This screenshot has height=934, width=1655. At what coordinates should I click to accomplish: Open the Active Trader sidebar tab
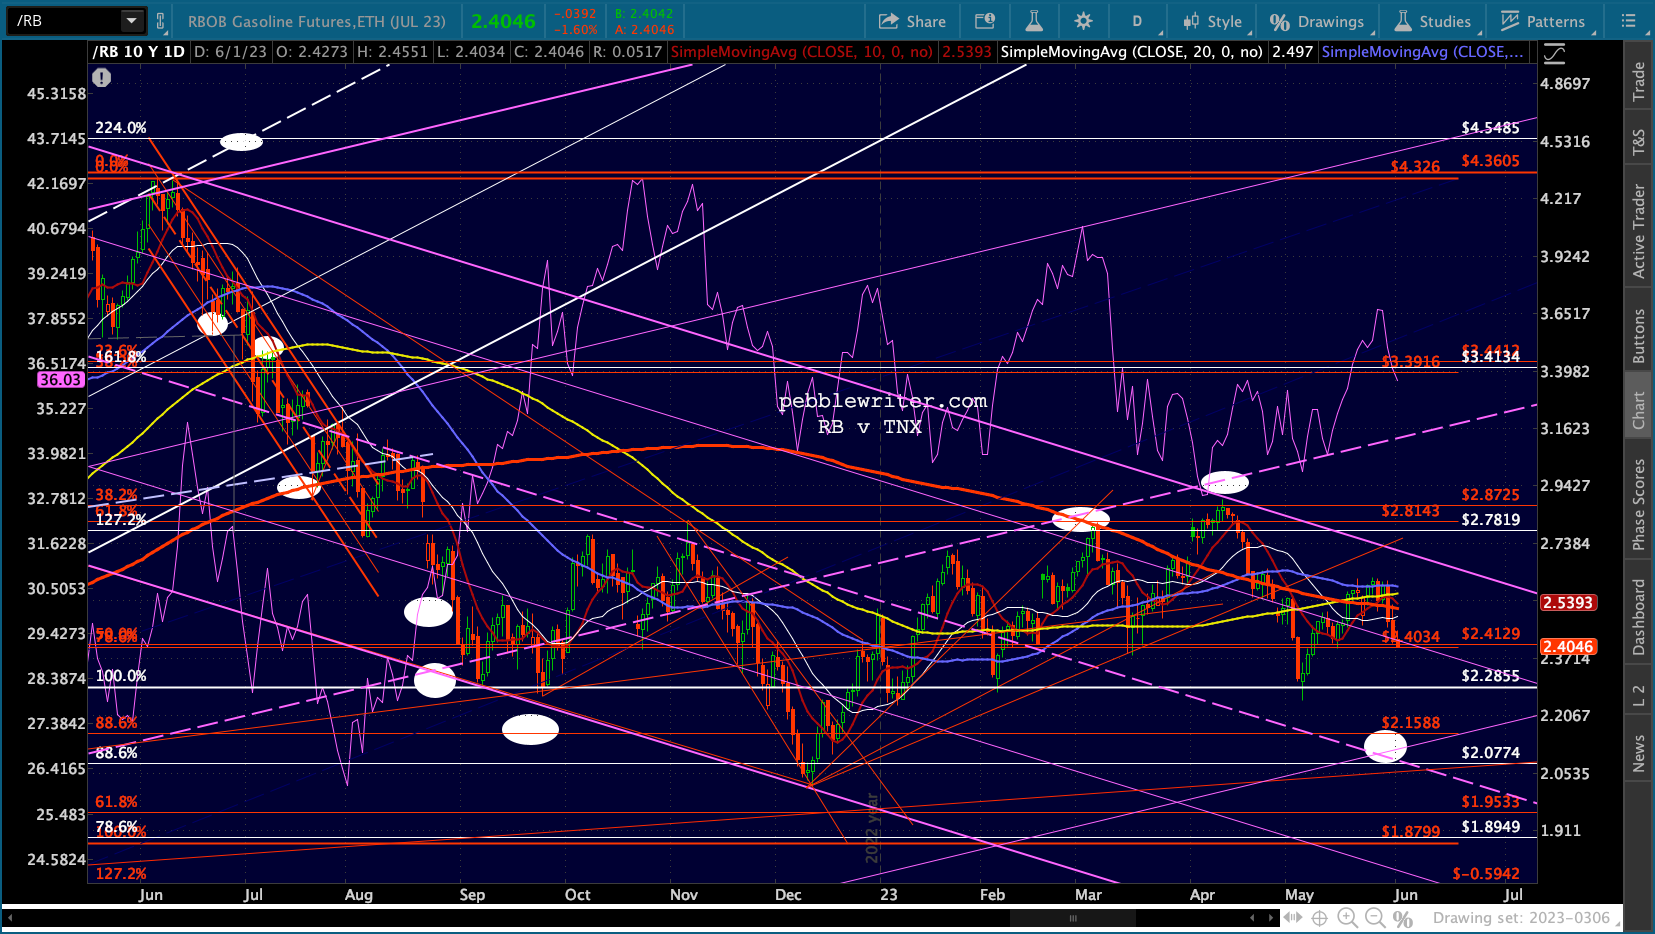point(1638,231)
